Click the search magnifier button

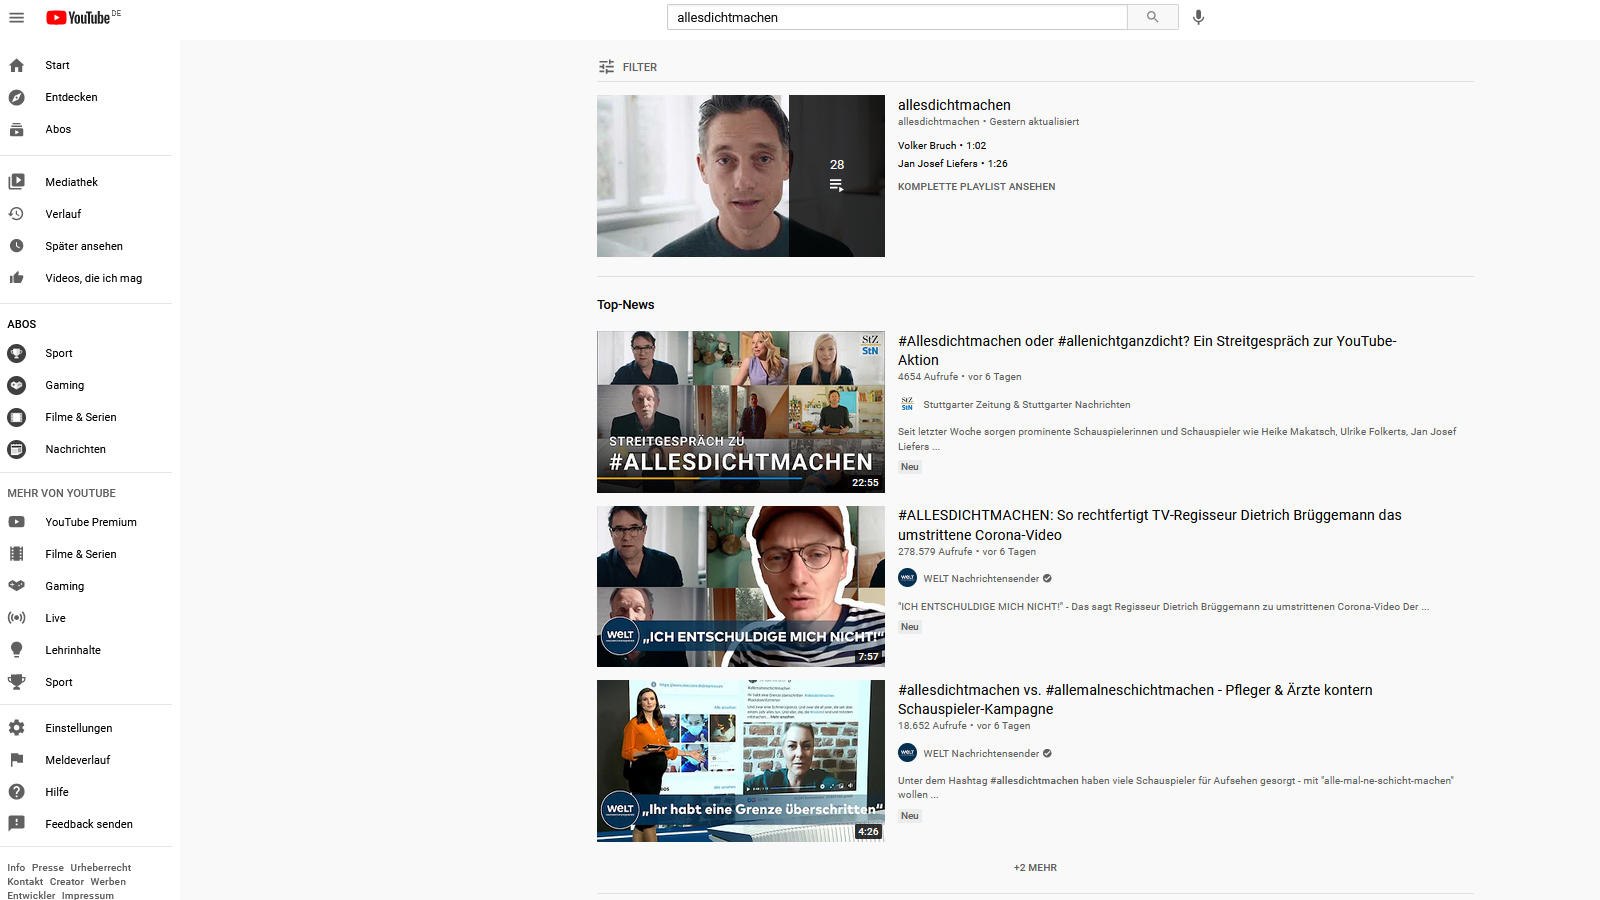pos(1152,17)
